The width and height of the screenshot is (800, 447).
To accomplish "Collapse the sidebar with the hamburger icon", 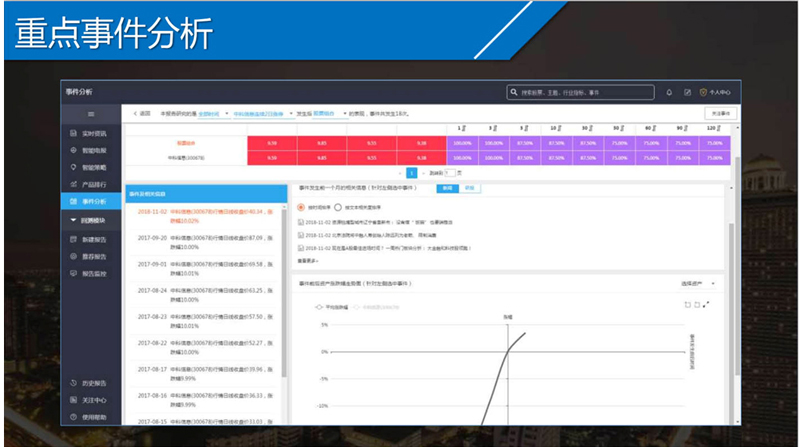I will click(x=91, y=114).
